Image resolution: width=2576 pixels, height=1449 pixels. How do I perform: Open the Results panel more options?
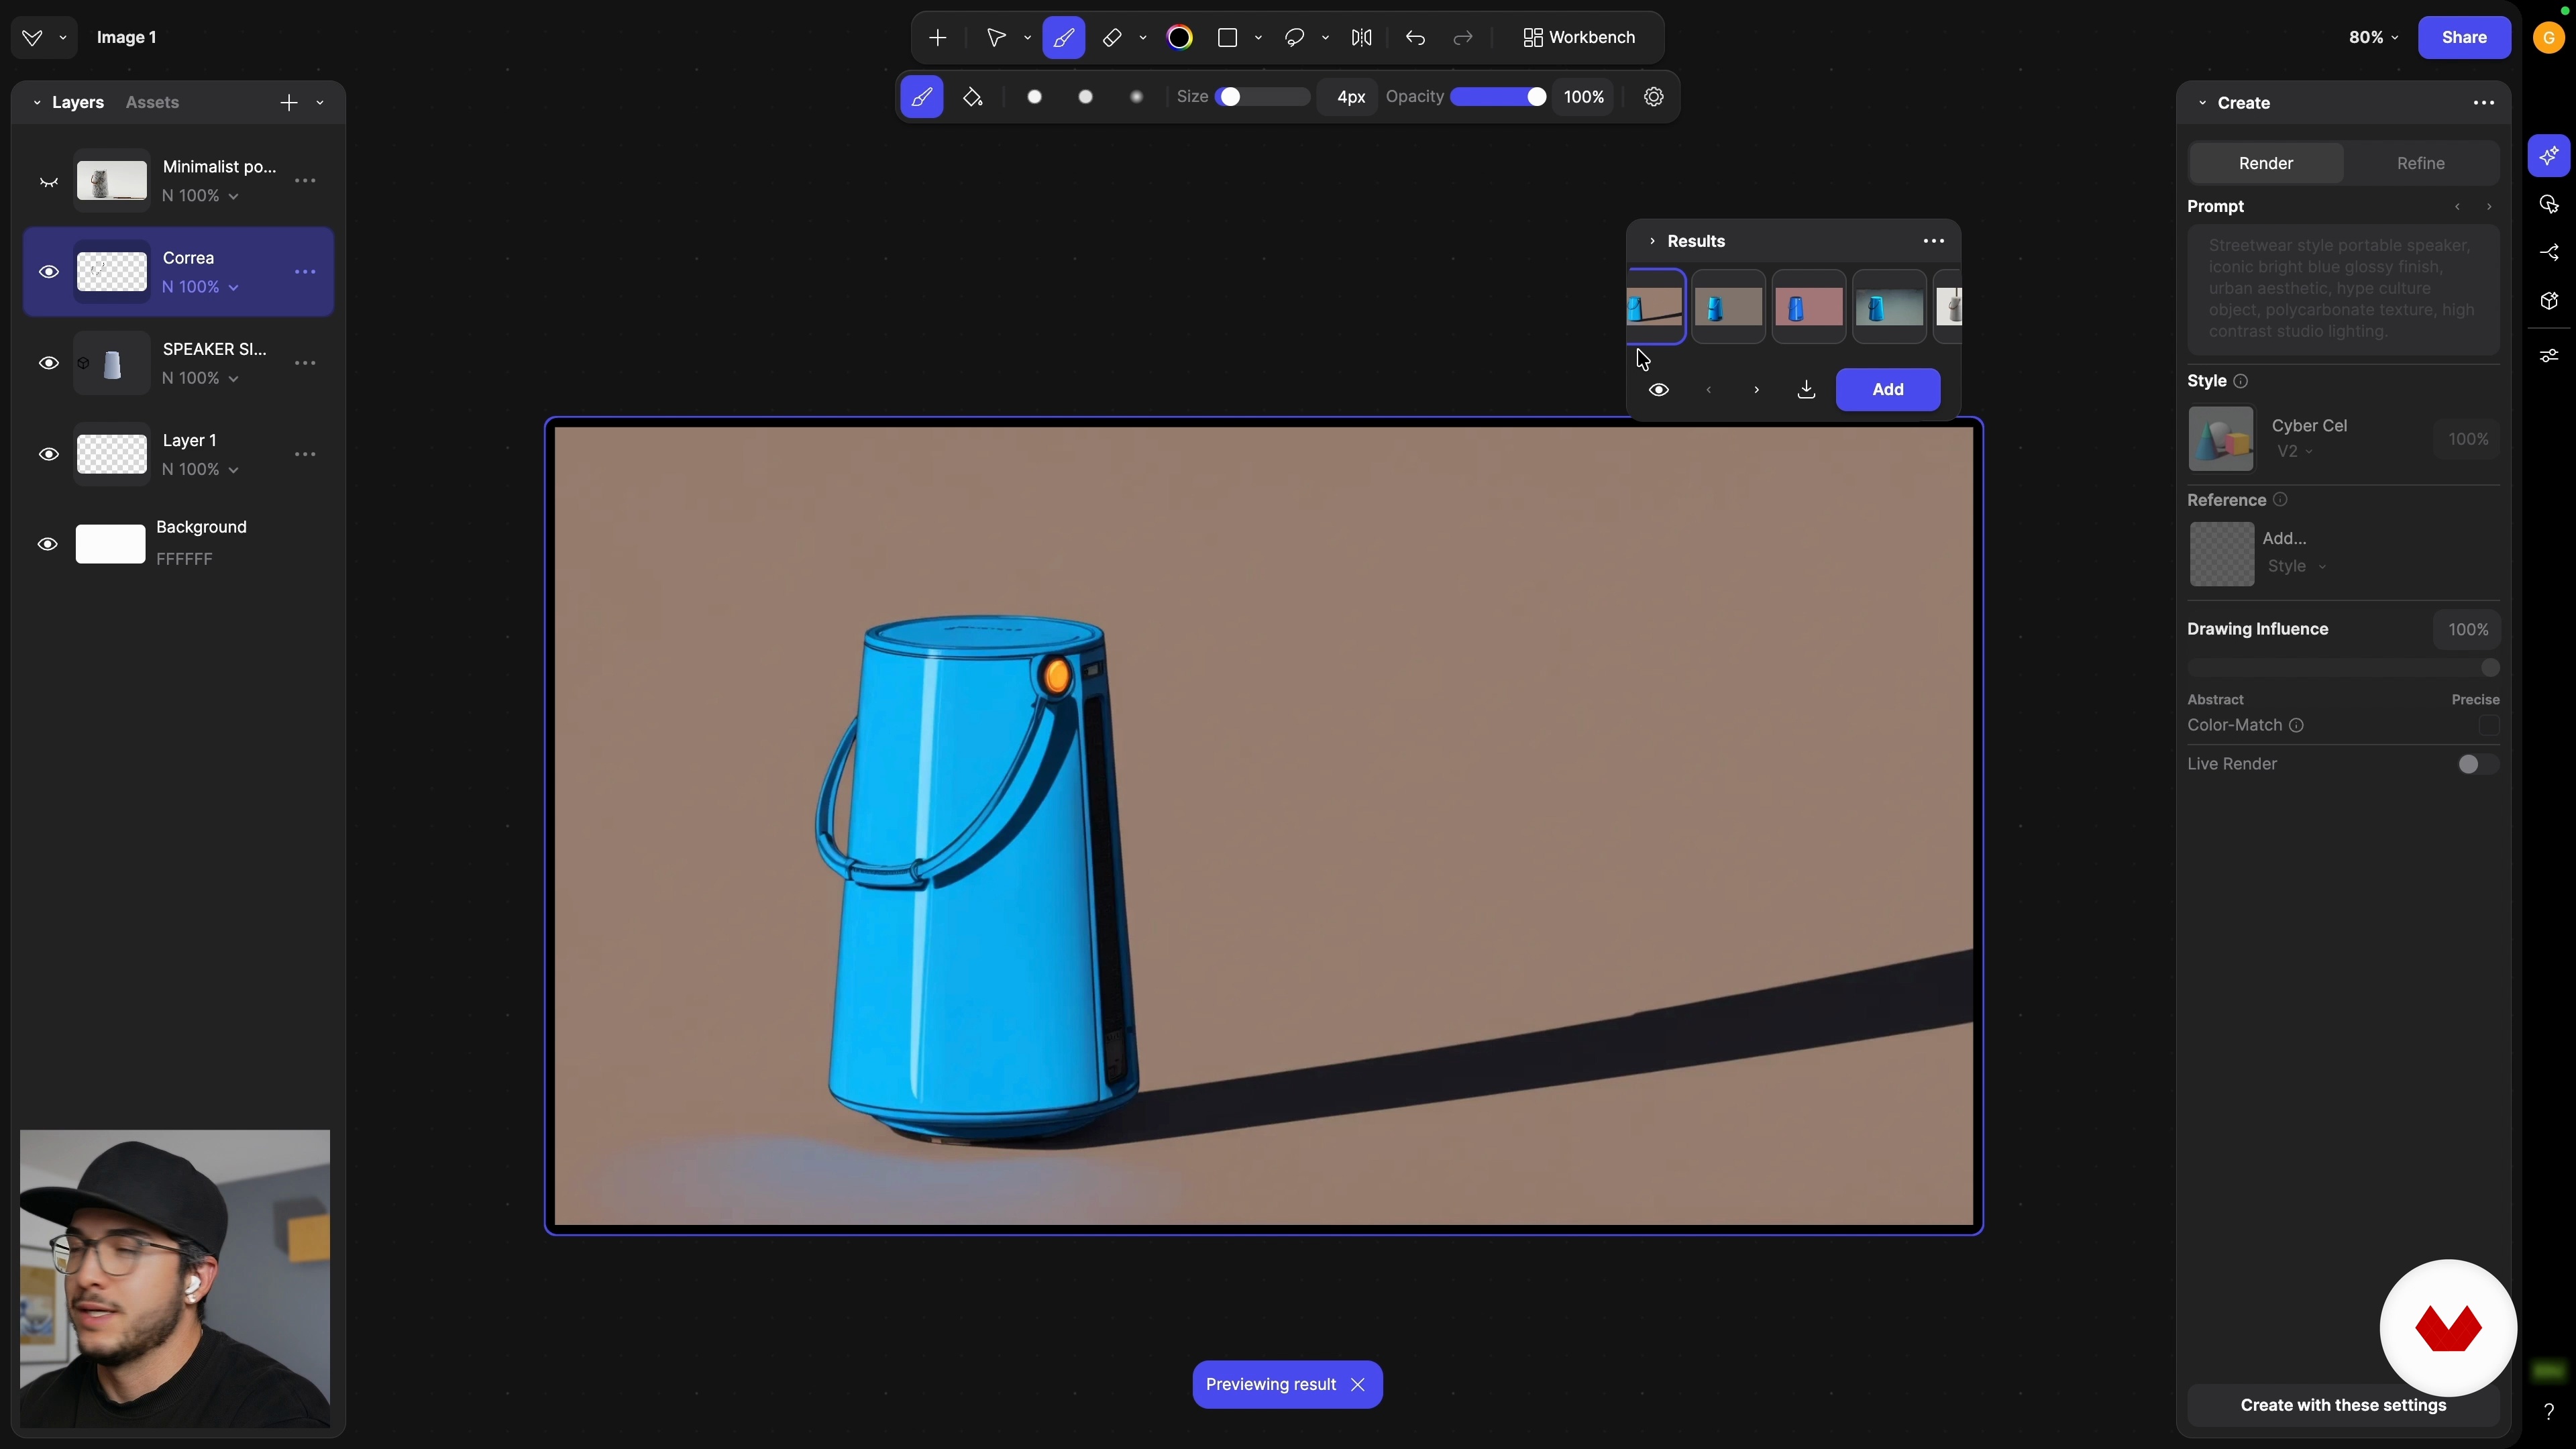(x=1933, y=241)
